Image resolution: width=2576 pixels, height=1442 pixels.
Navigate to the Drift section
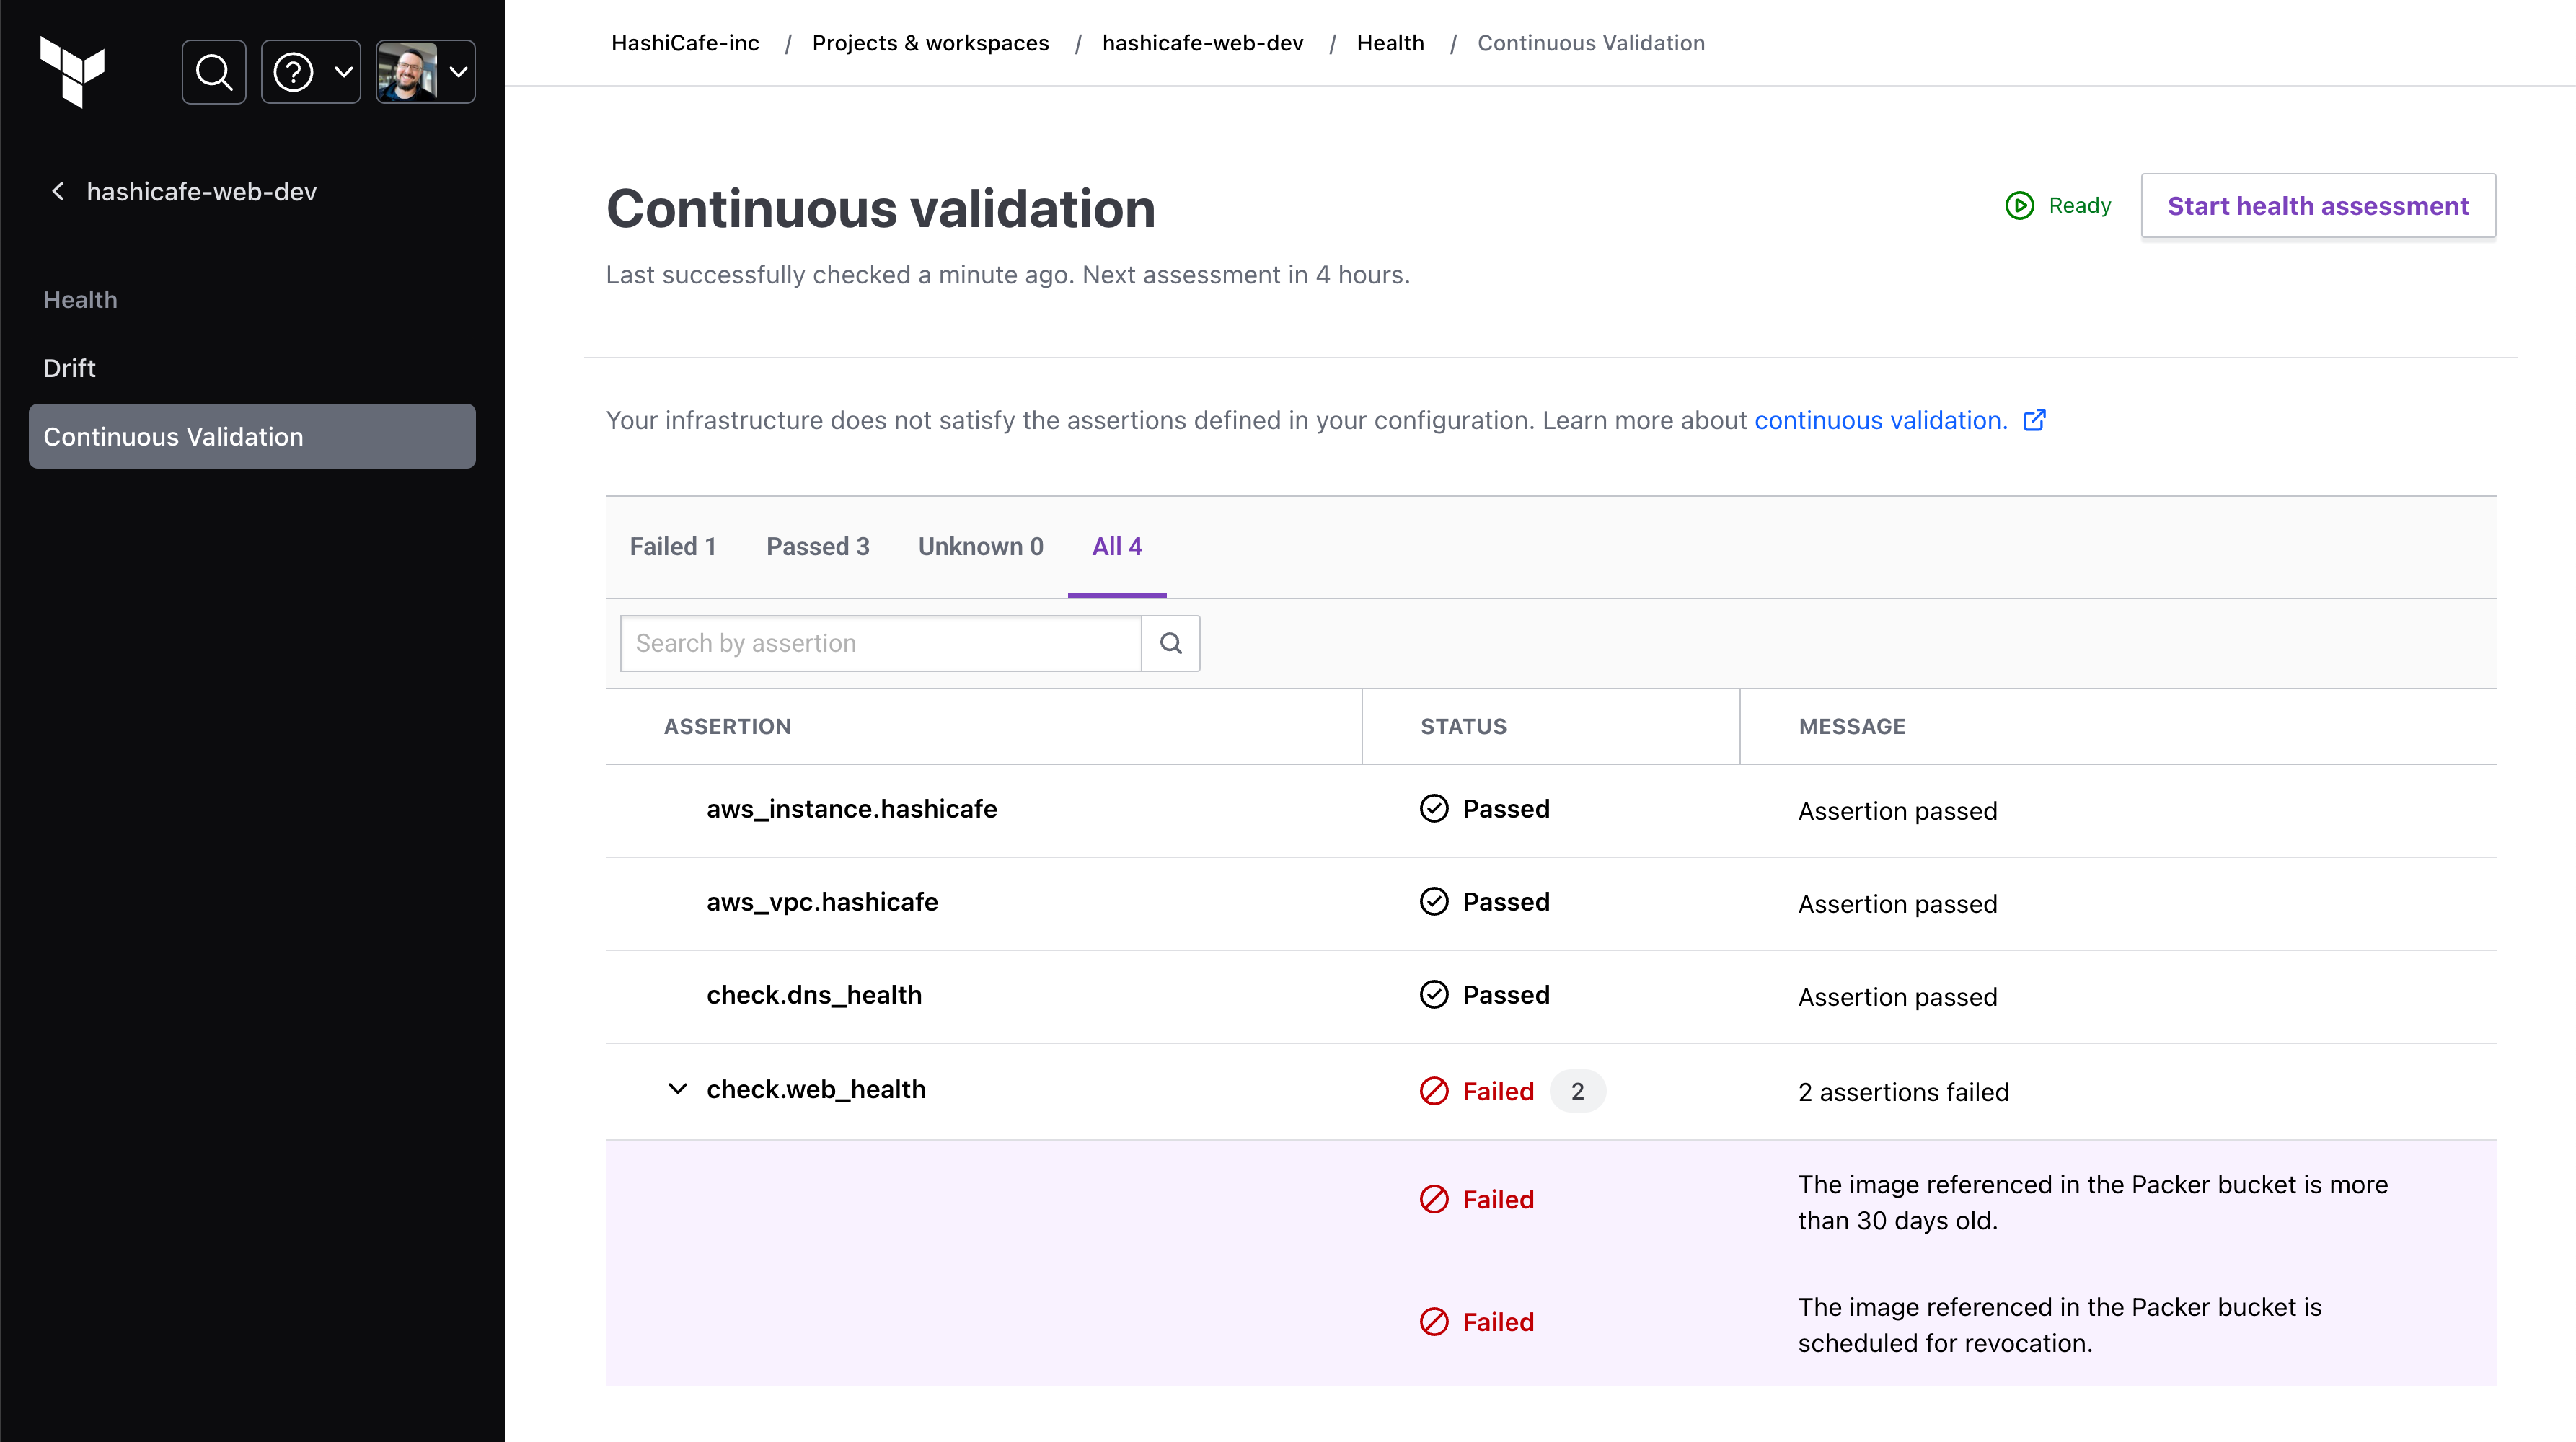(x=71, y=366)
